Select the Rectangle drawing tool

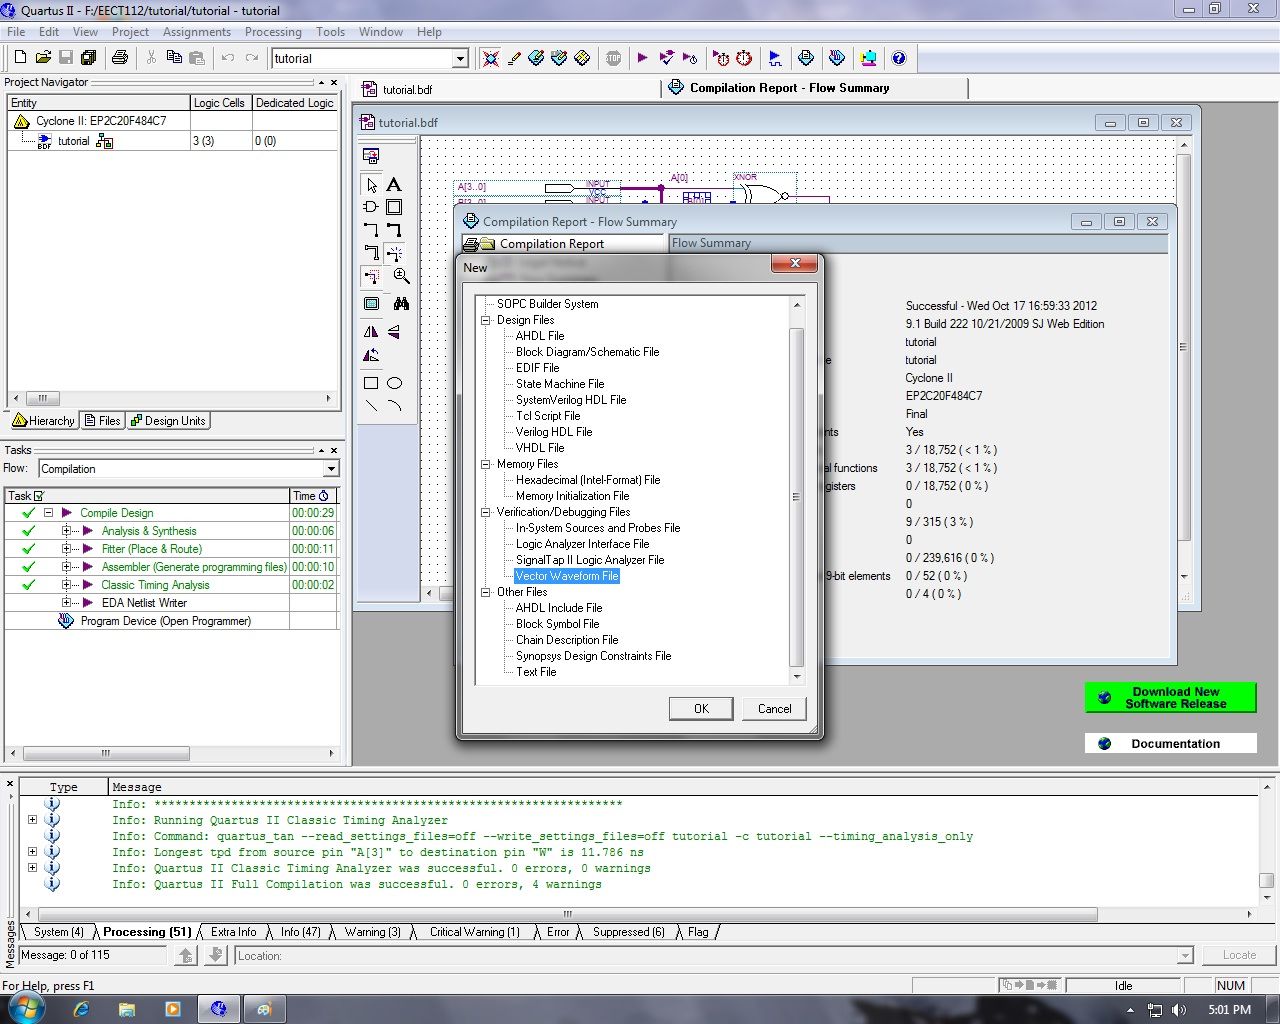370,381
